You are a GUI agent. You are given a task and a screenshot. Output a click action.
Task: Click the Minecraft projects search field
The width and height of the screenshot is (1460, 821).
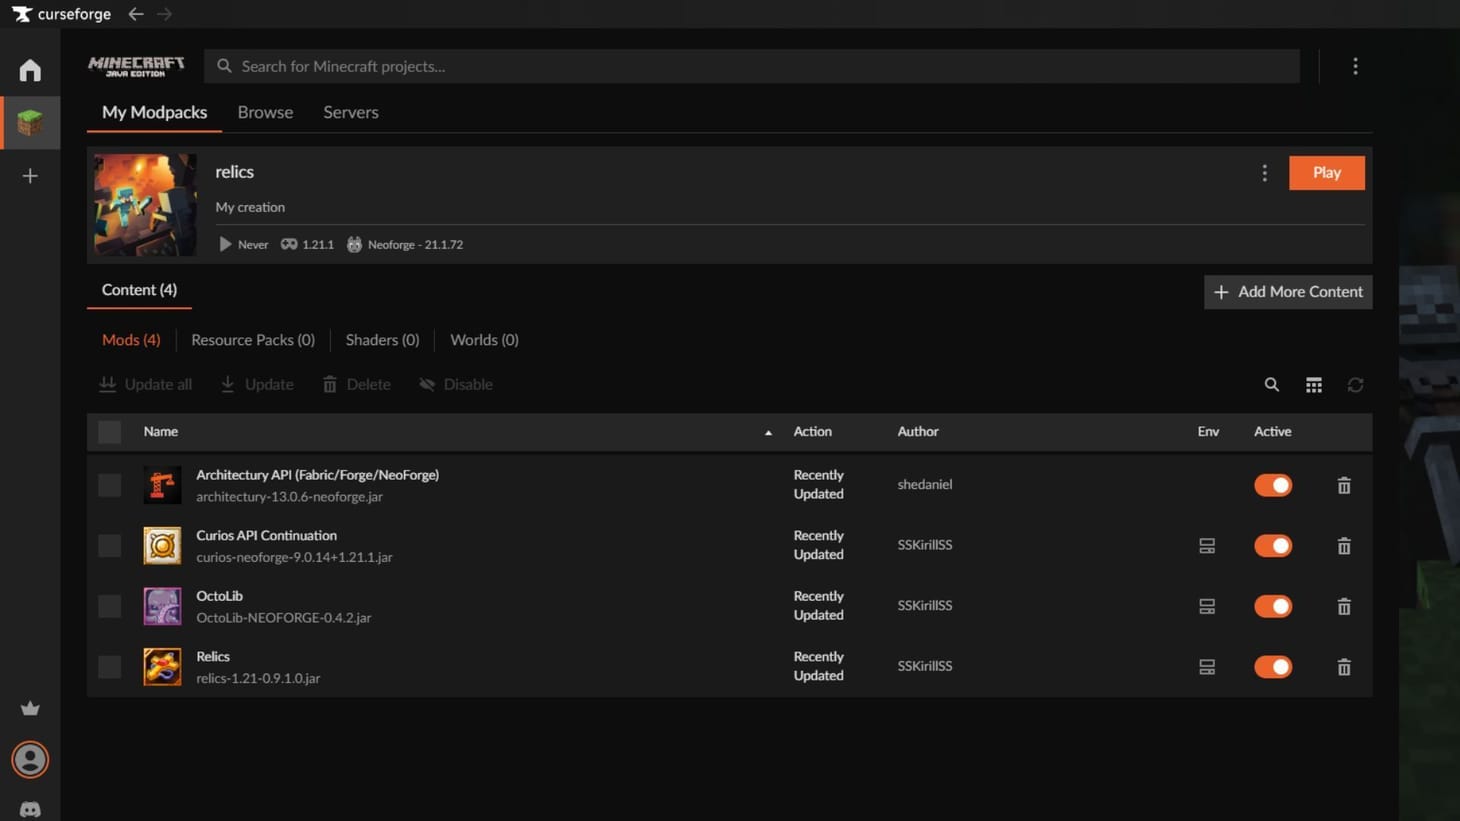[750, 66]
